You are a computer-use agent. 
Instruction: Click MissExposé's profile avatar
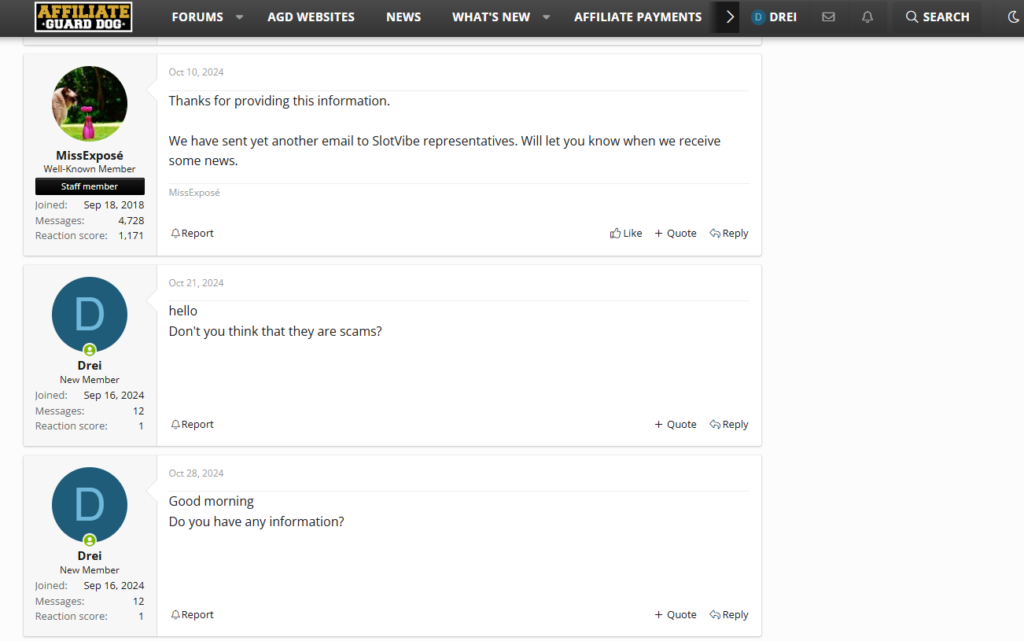coord(89,104)
